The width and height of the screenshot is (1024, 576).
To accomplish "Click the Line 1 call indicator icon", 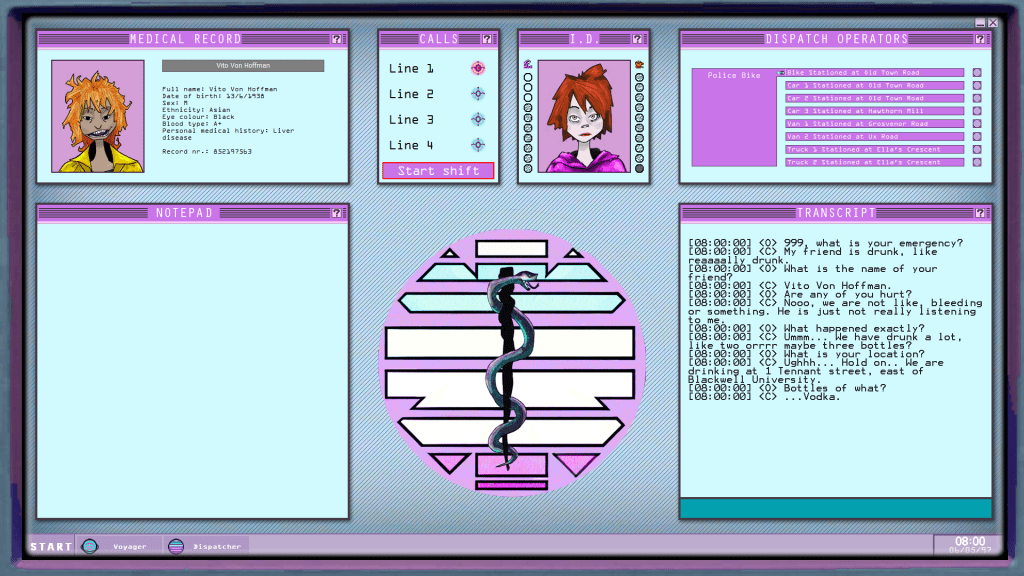I will click(478, 68).
